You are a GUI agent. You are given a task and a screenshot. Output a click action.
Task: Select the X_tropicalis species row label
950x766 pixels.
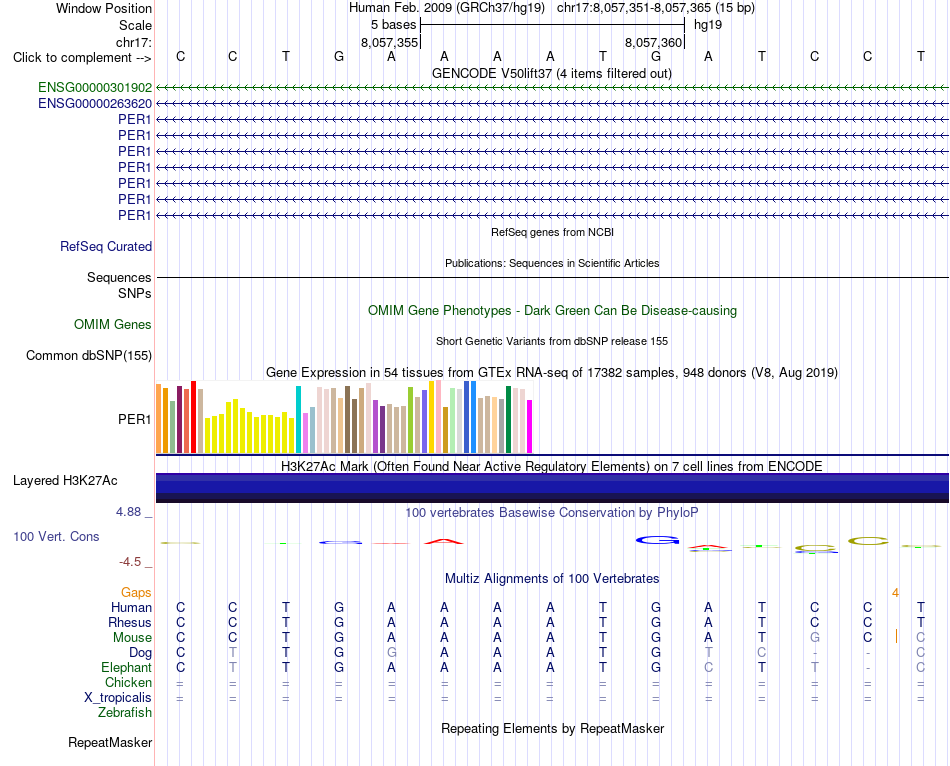click(x=118, y=698)
